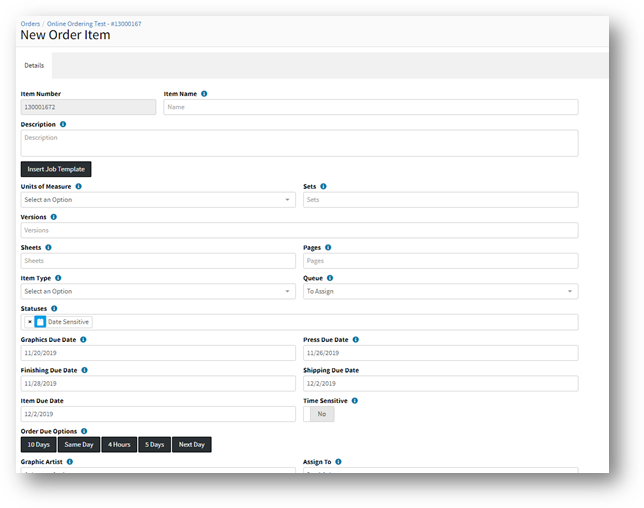Click the Item Type info icon
The width and height of the screenshot is (644, 508).
[58, 278]
